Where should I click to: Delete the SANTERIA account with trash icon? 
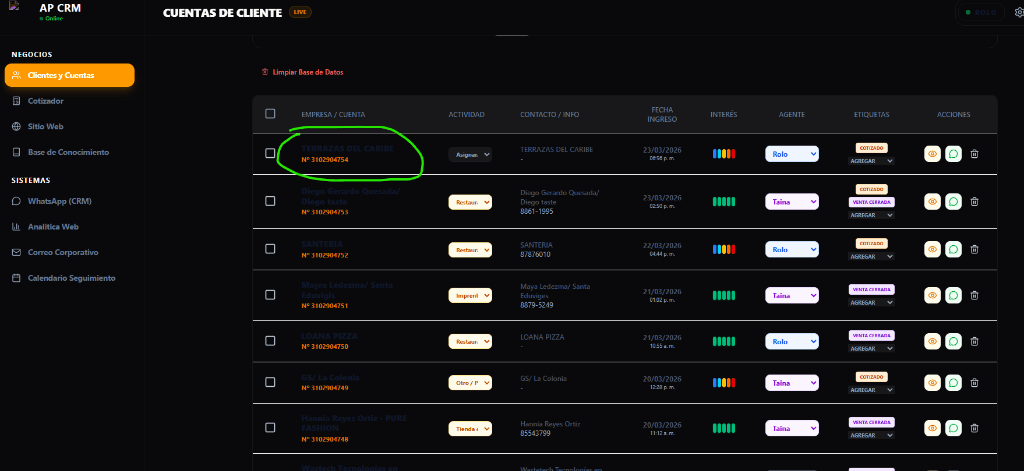pos(975,248)
